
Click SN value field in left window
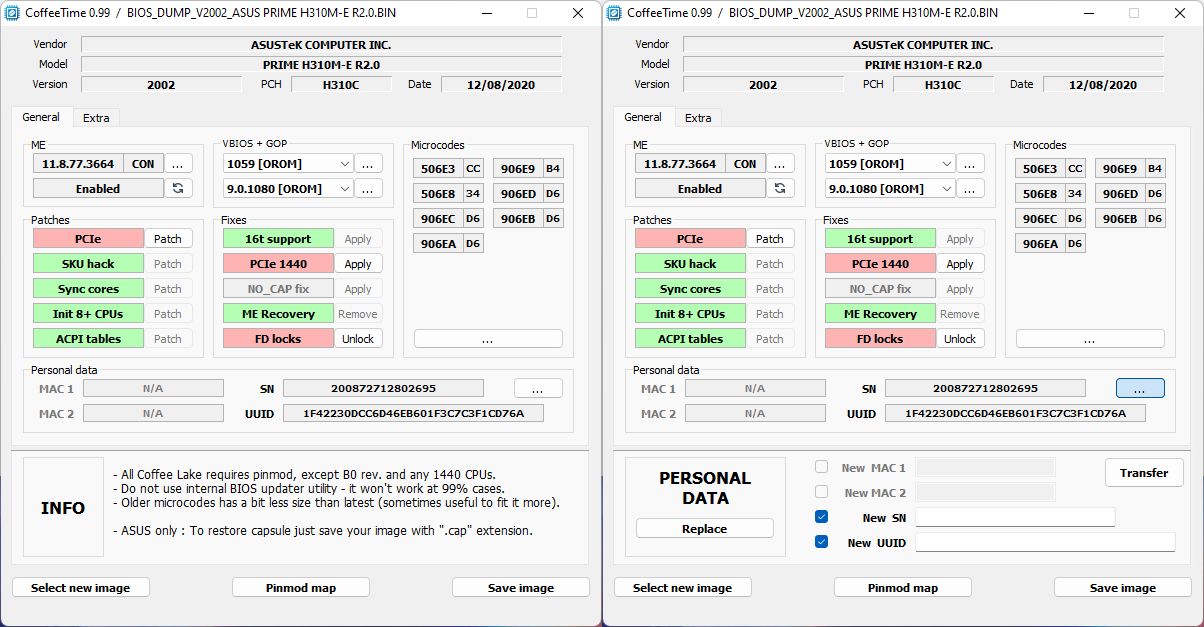click(x=383, y=388)
